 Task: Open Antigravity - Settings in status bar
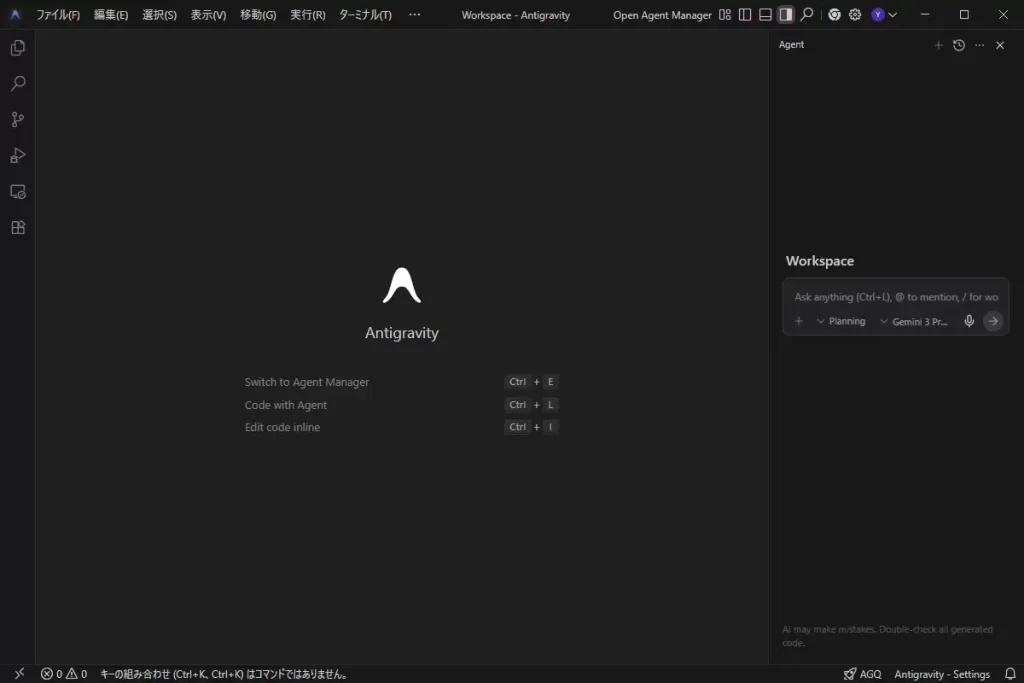pos(942,674)
